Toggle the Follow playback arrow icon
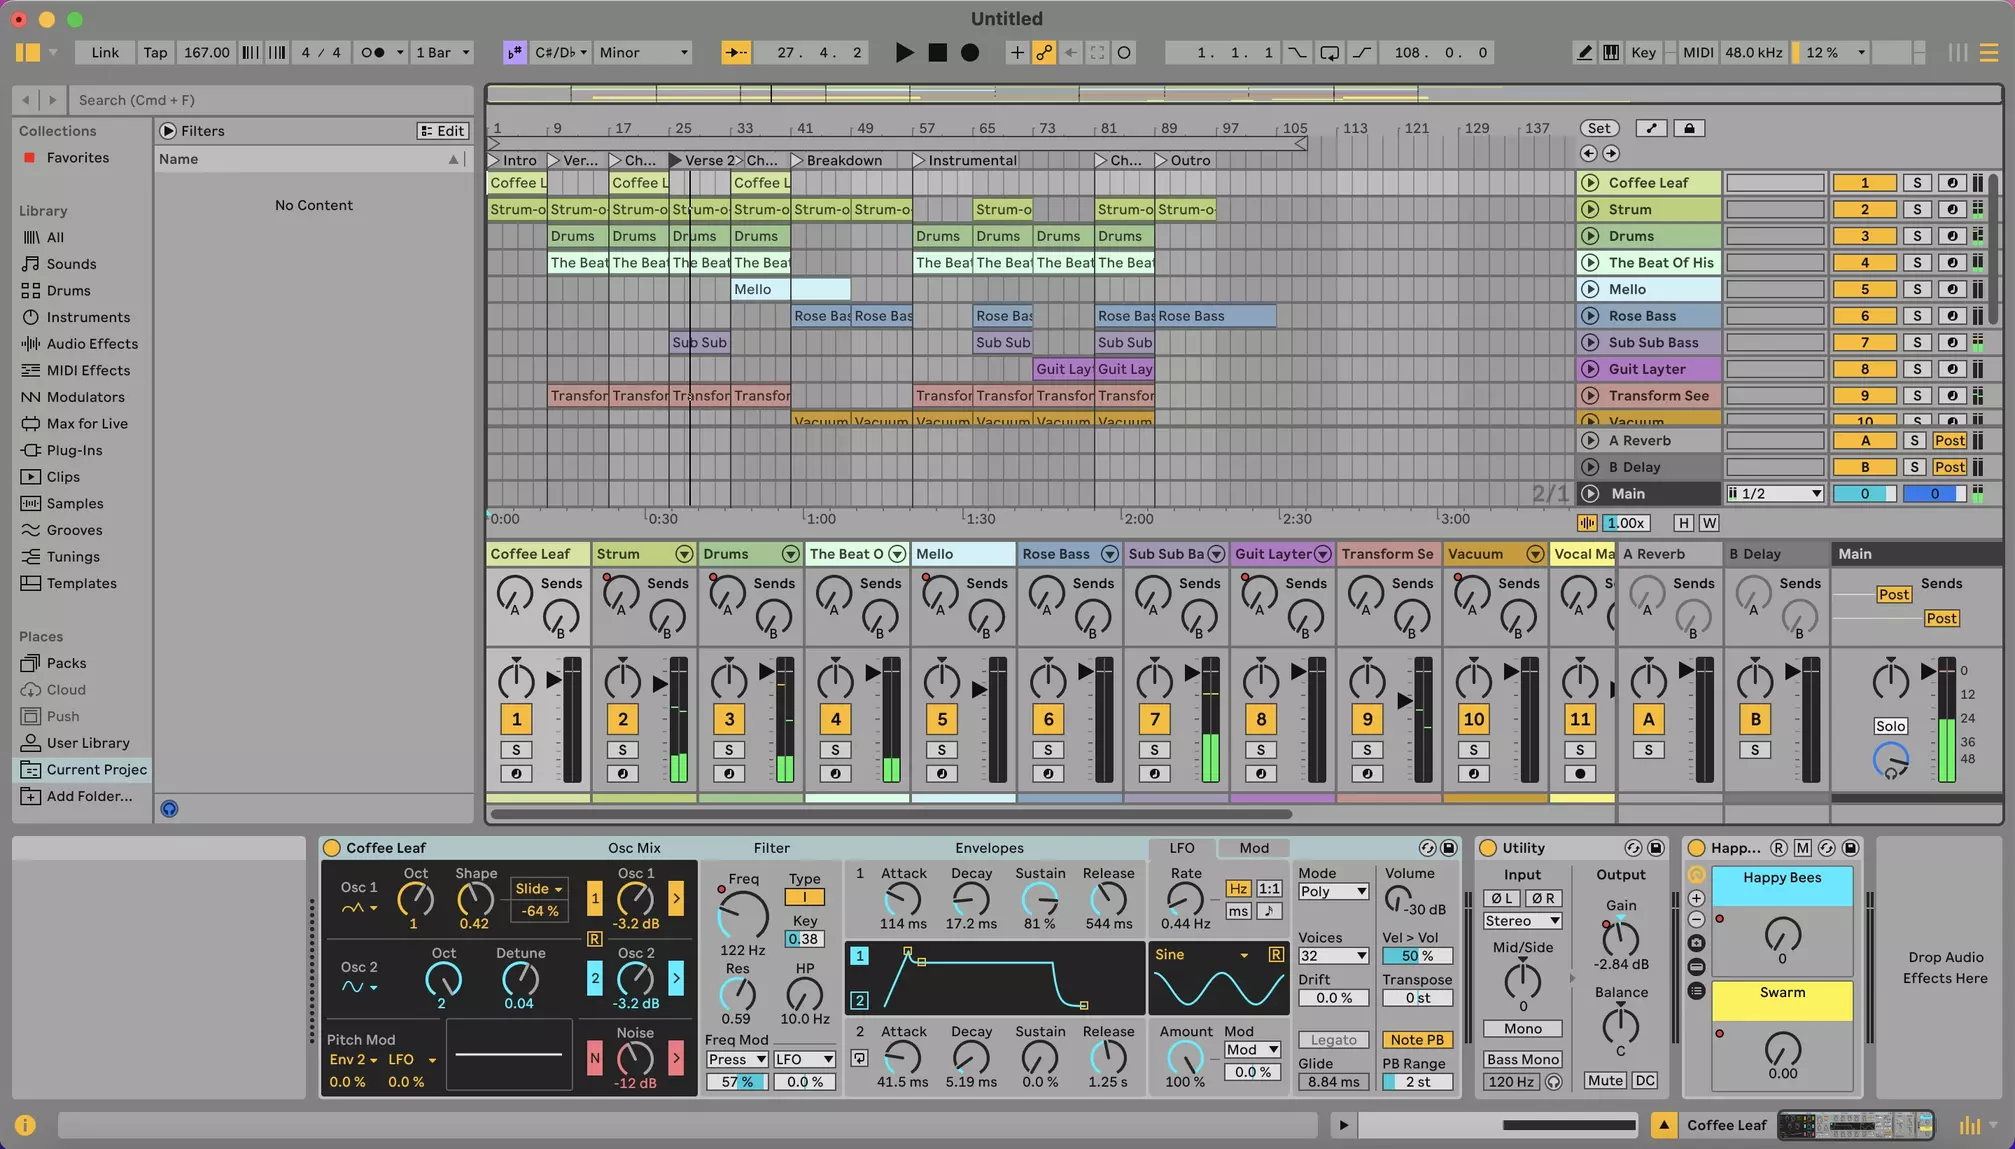Screen dimensions: 2015x1149 (x=736, y=52)
